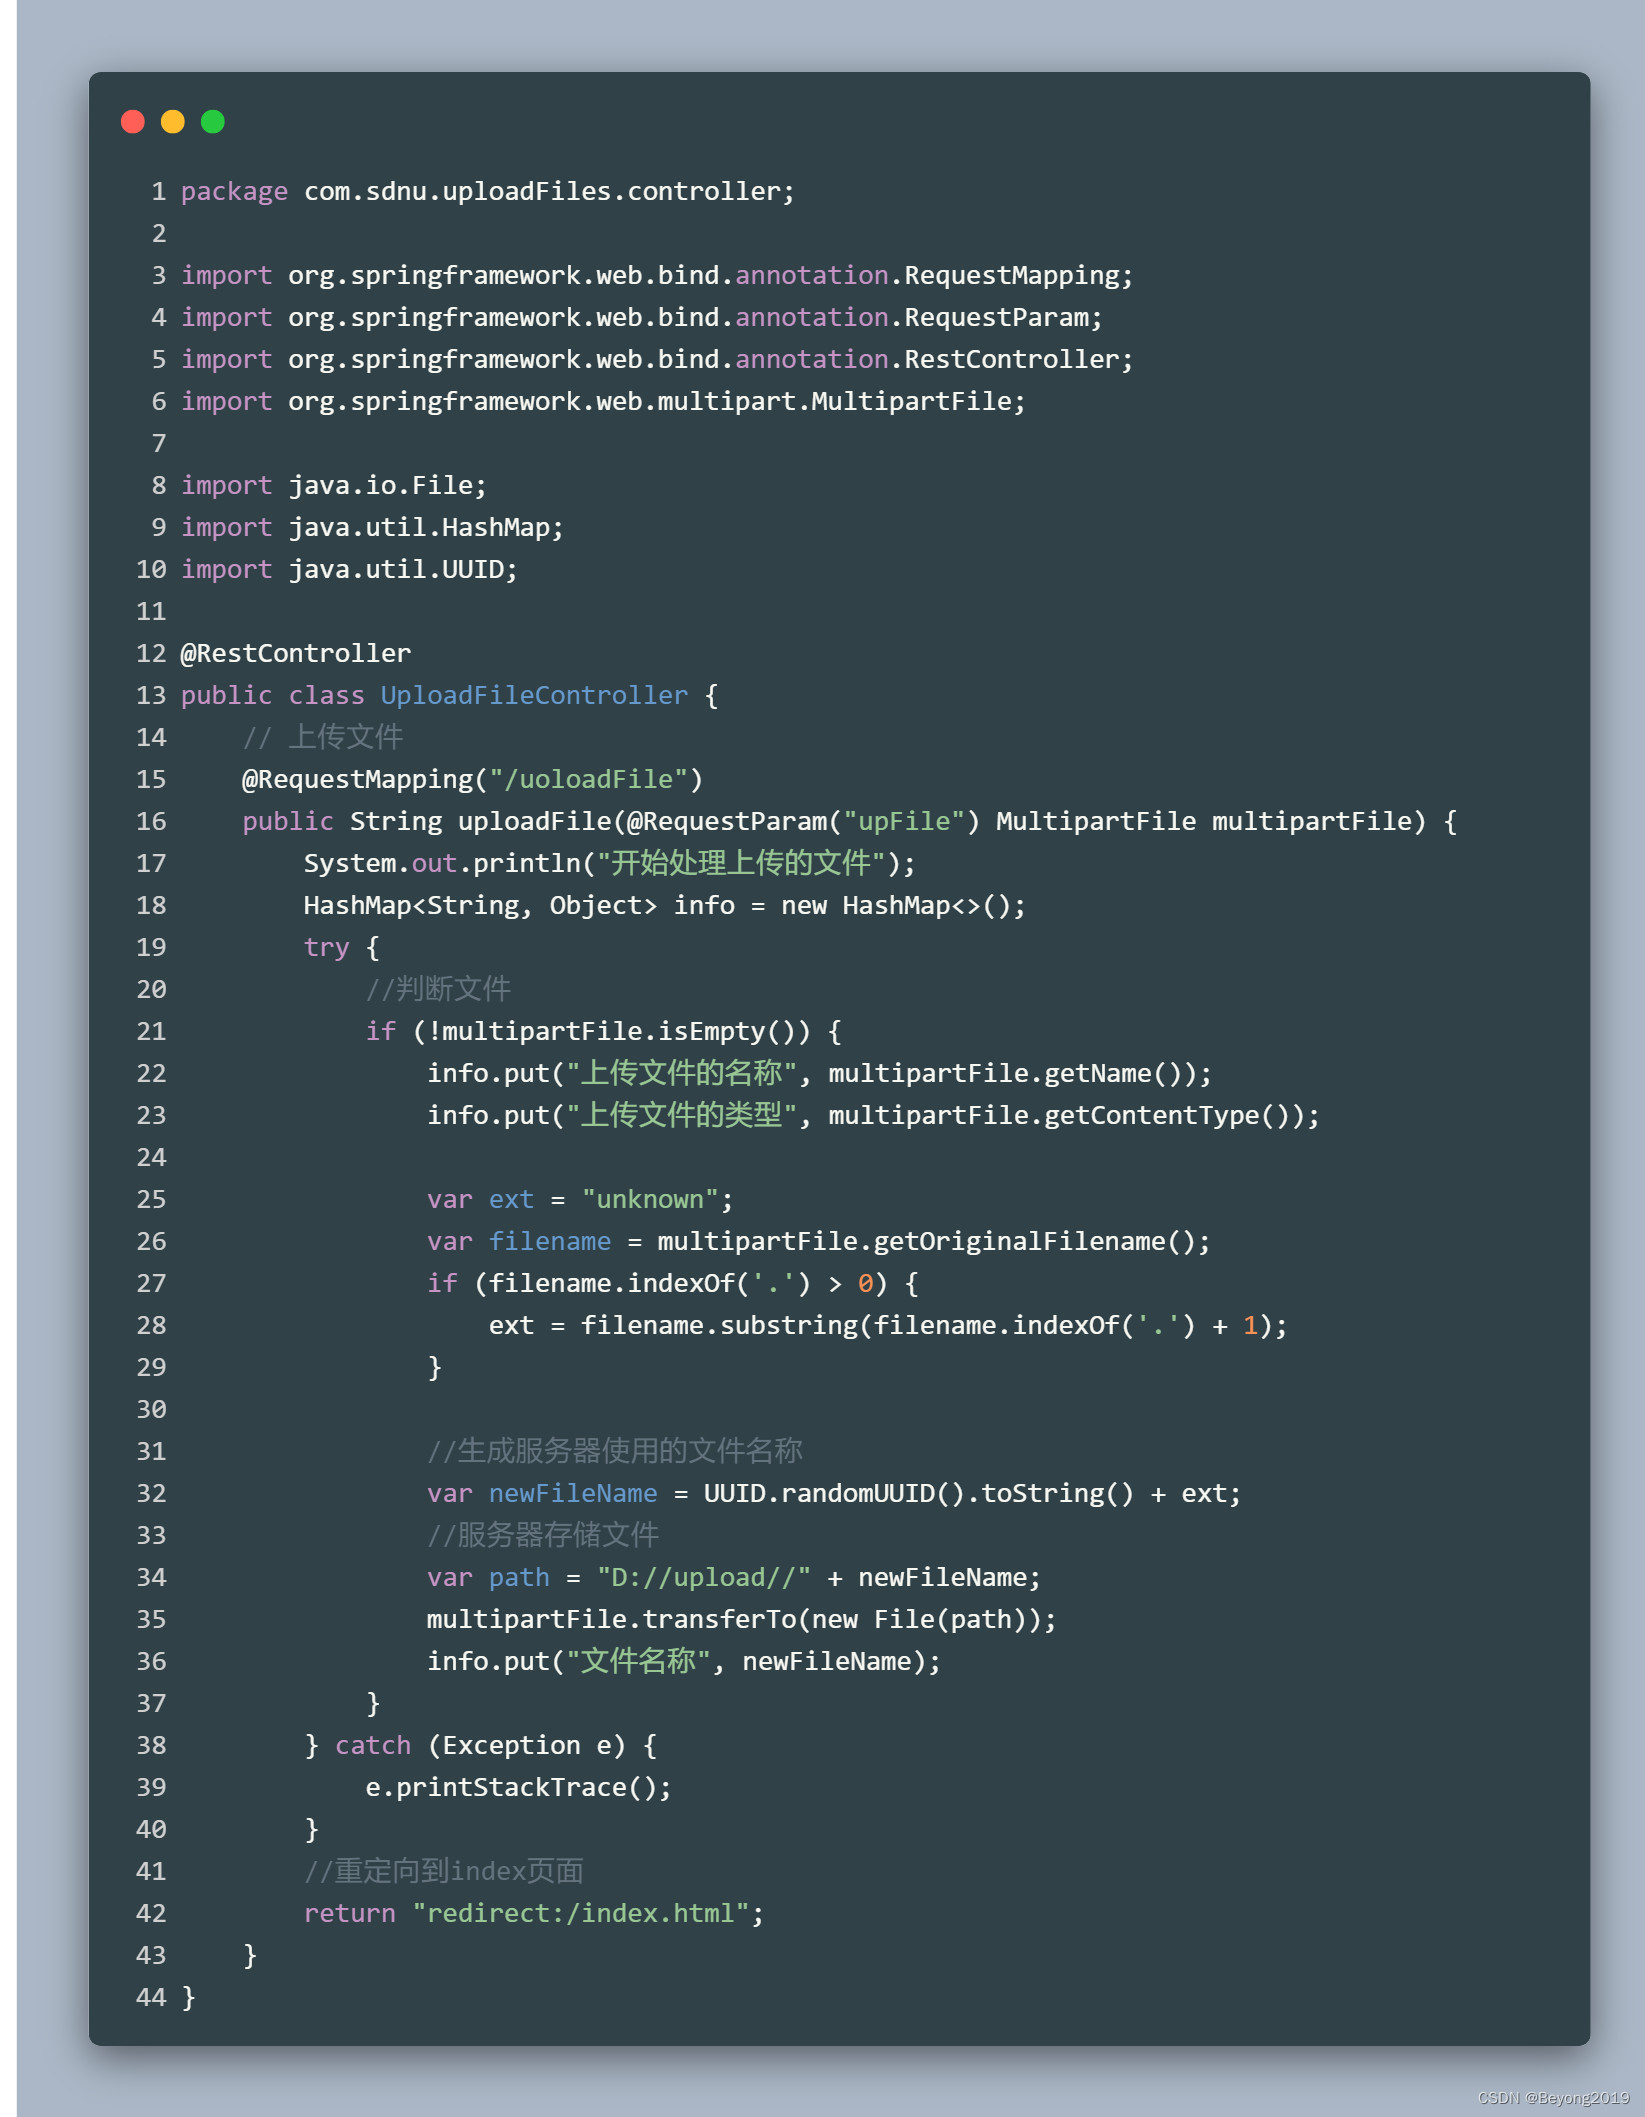Click the 'multipartFile.getName()' call
This screenshot has height=2117, width=1645.
coord(1012,1073)
